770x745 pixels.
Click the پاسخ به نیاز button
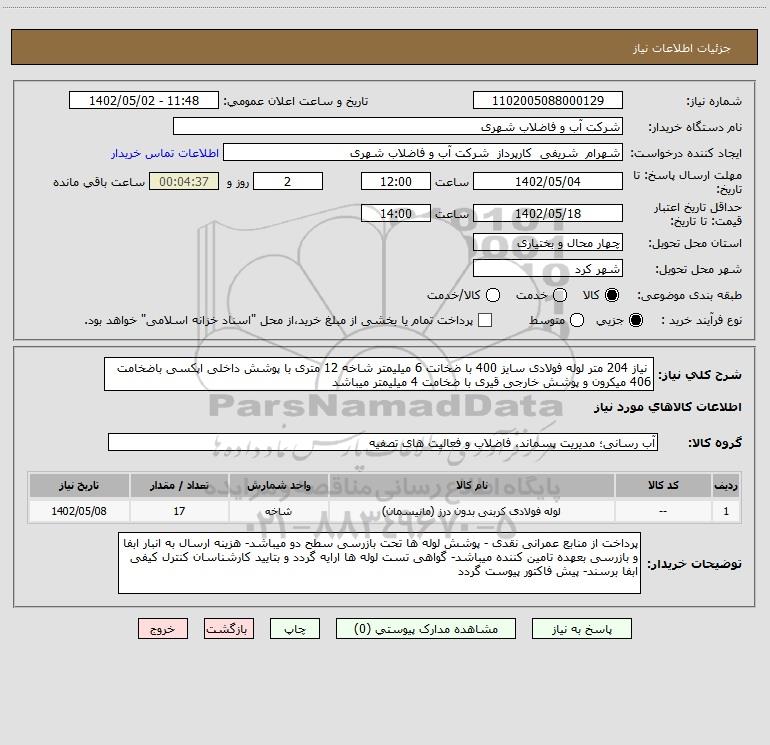click(581, 629)
